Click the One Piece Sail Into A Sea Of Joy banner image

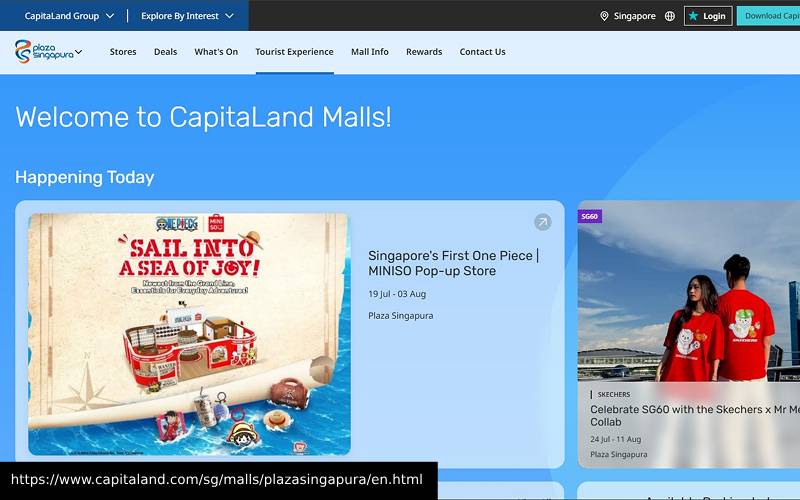click(x=189, y=334)
